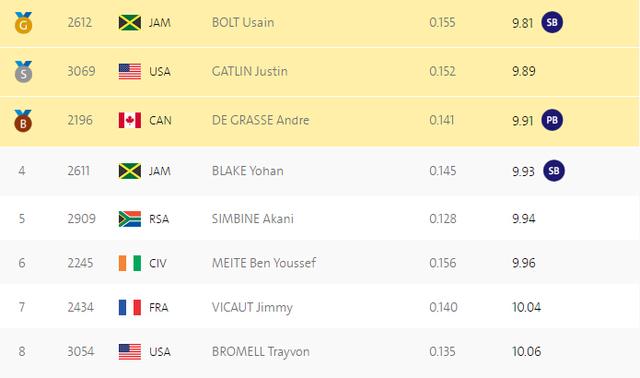
Task: Click Jamaica flag beside BOLT Usain
Action: click(130, 22)
